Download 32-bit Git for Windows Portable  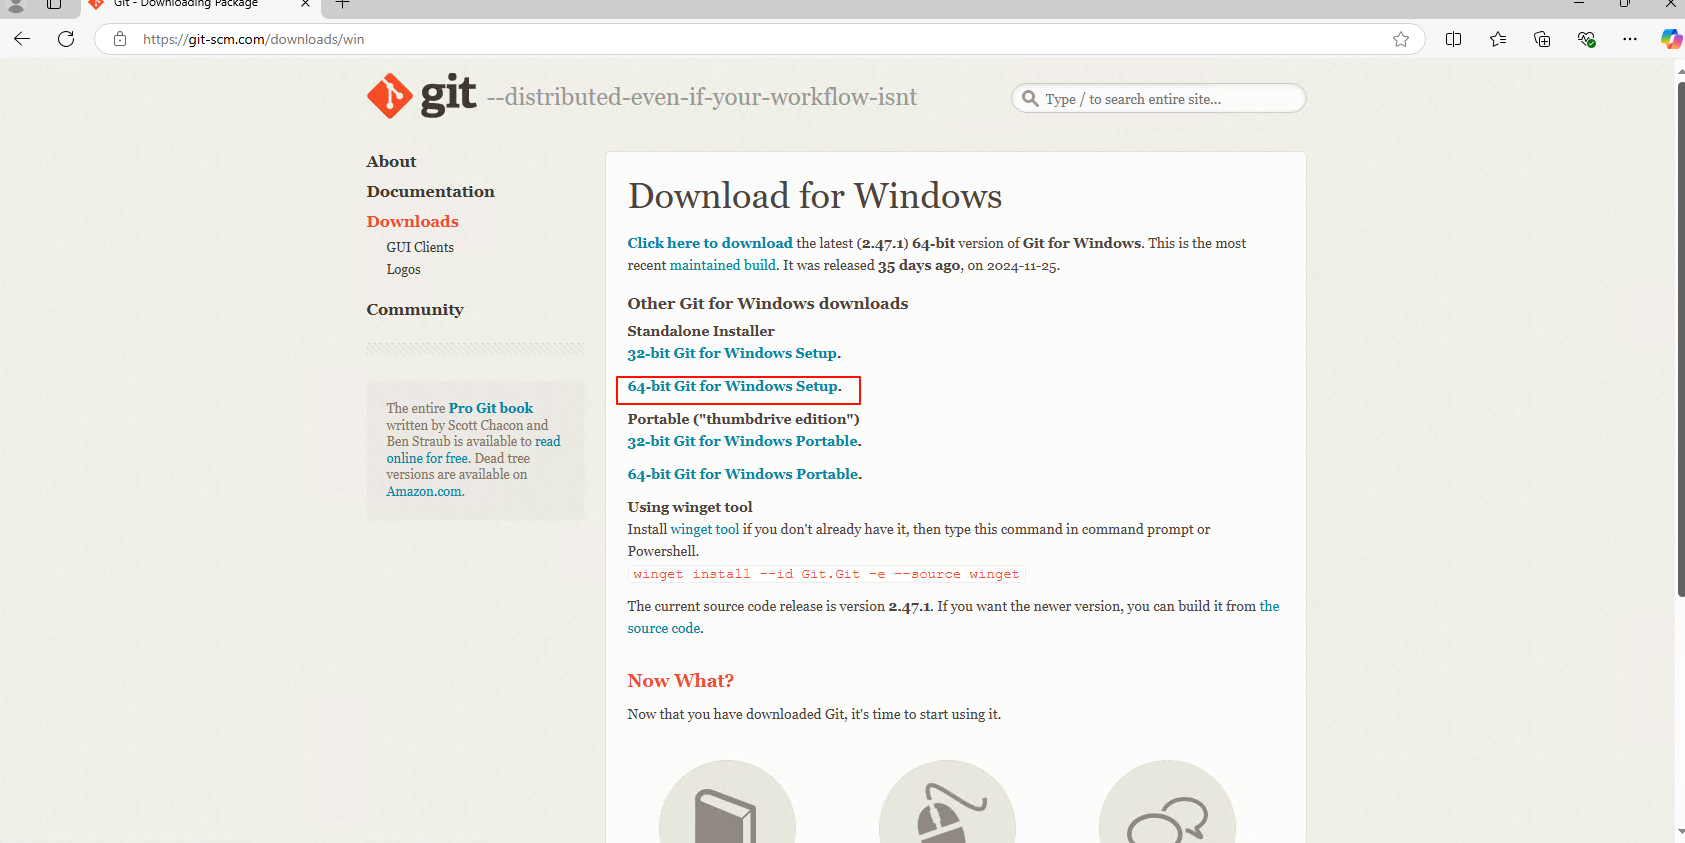coord(742,441)
